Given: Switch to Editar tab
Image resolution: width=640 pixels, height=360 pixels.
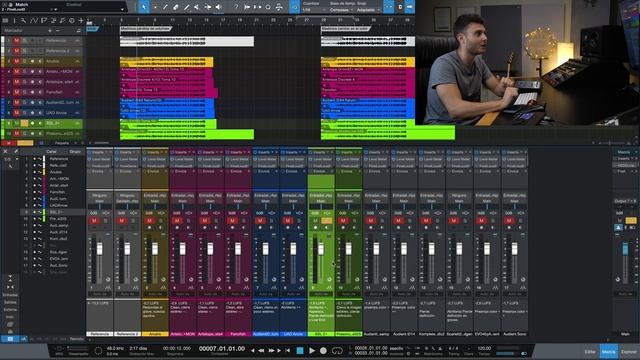Looking at the screenshot, I should 590,352.
